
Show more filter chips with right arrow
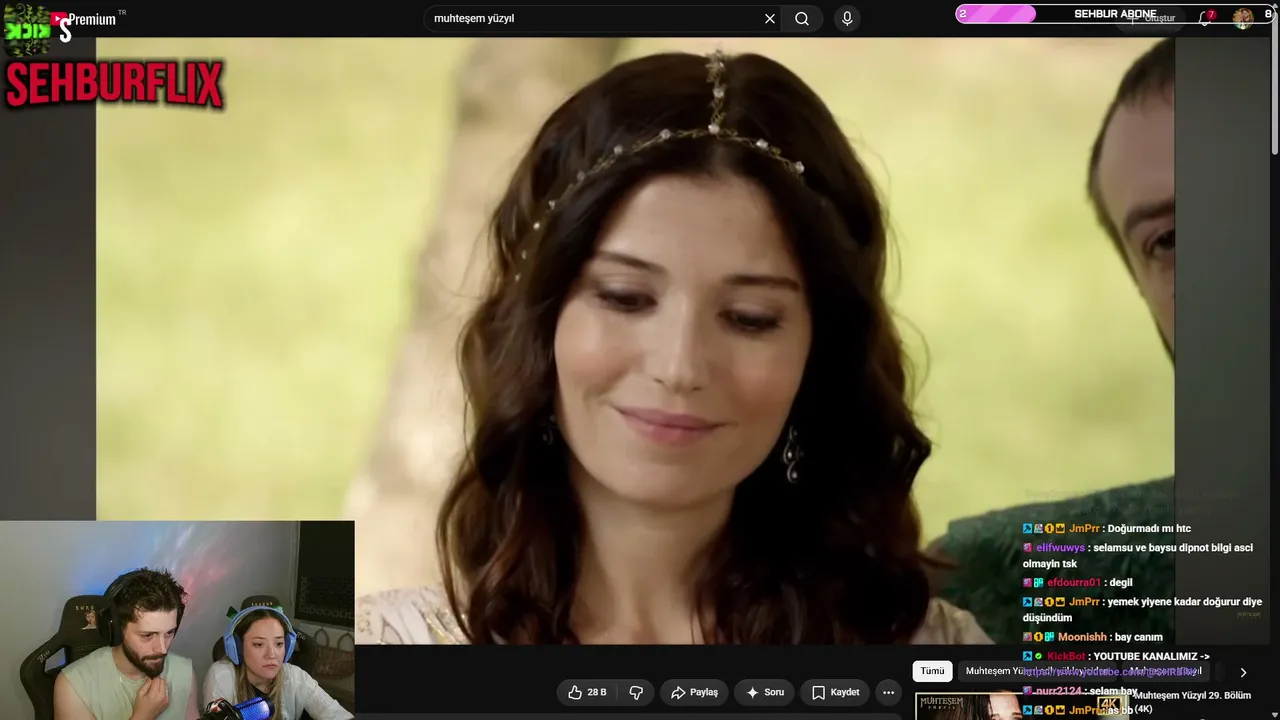click(1243, 672)
